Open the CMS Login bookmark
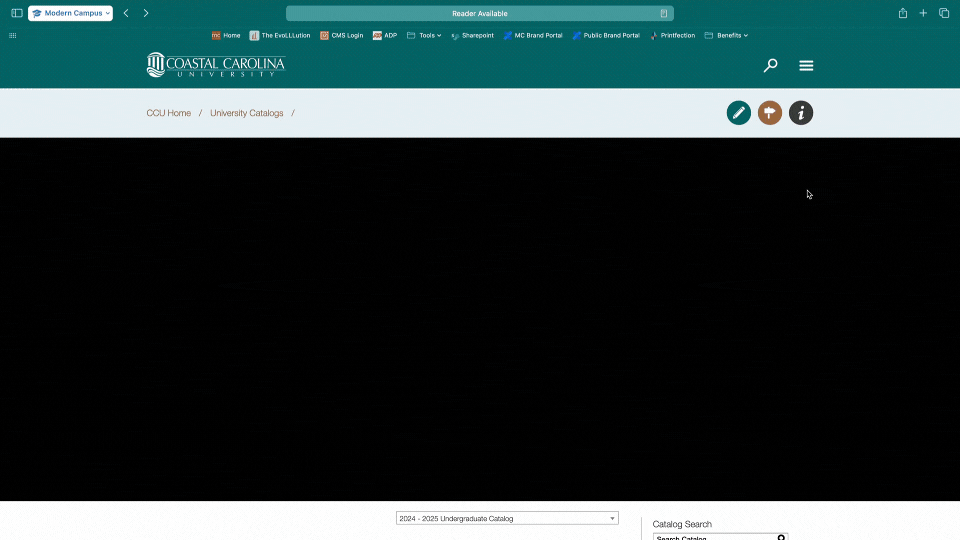Screen dimensions: 960x540 [x=342, y=35]
